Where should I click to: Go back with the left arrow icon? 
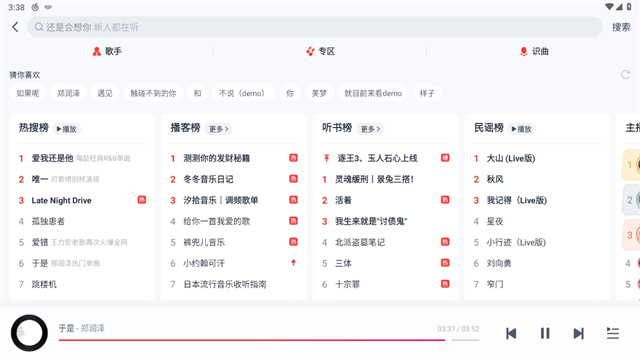pyautogui.click(x=15, y=27)
